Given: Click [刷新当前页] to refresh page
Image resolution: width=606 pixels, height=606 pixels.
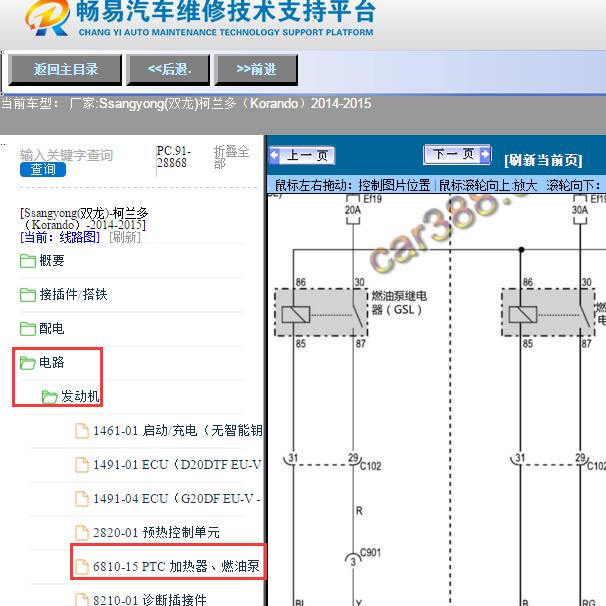Looking at the screenshot, I should 543,160.
